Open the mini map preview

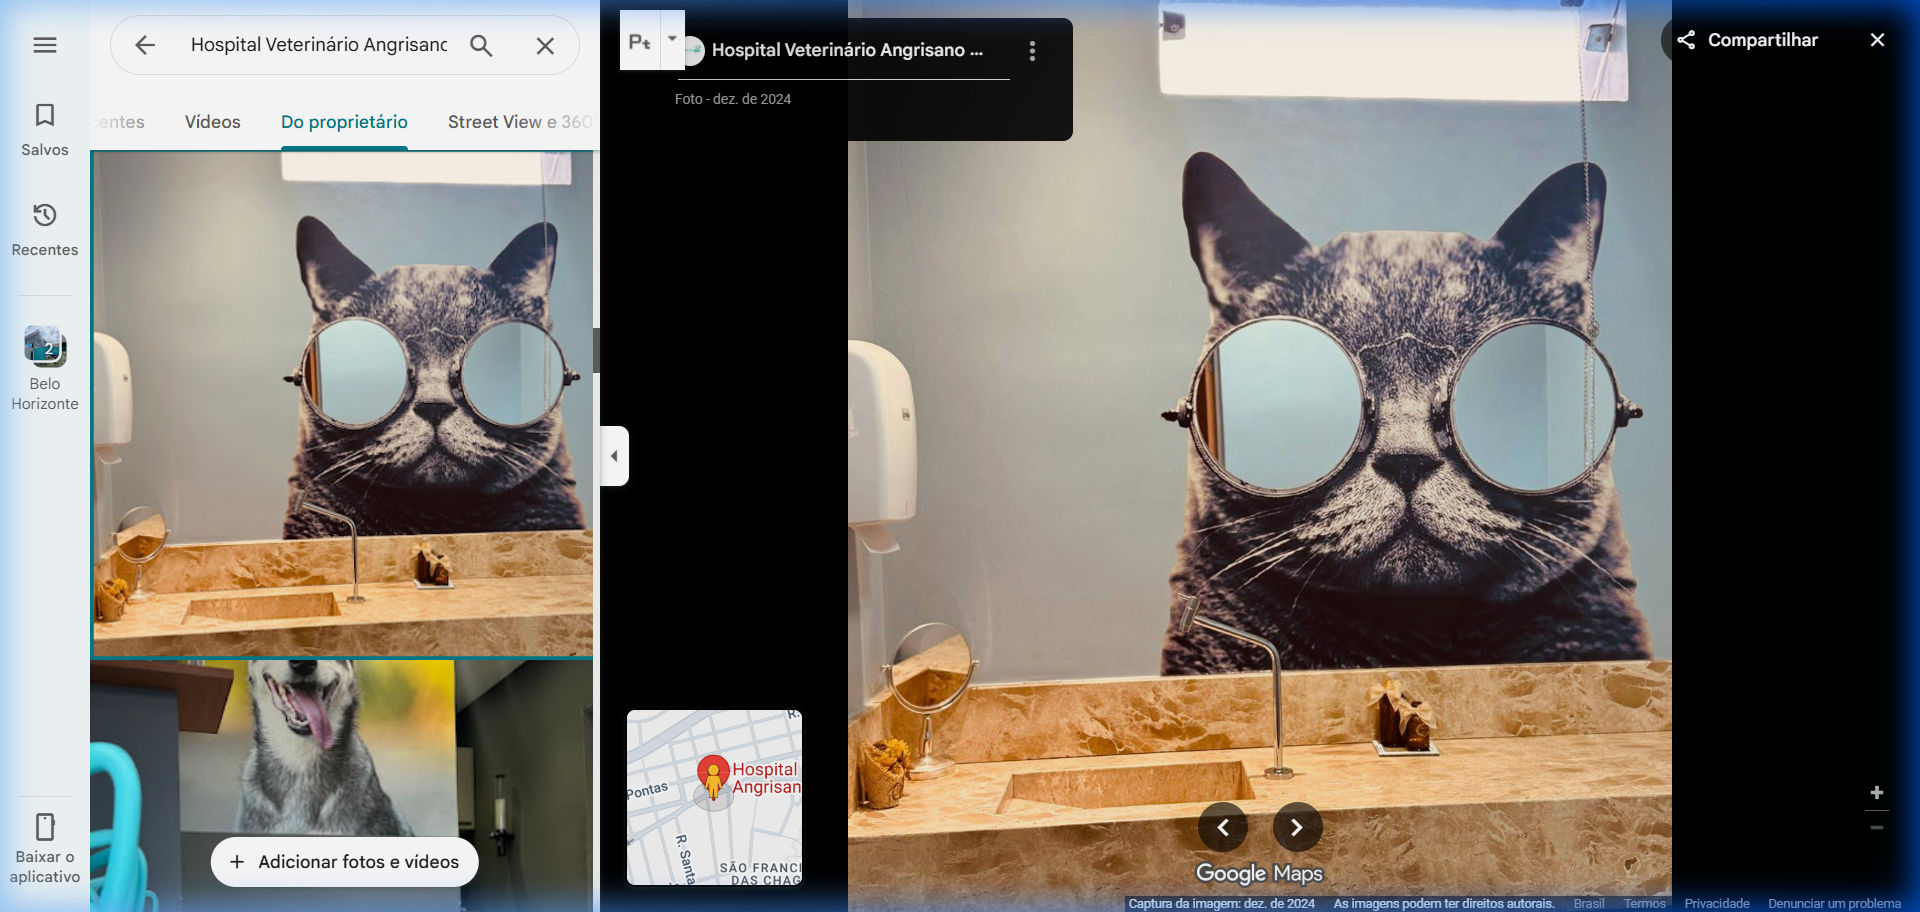click(x=714, y=797)
